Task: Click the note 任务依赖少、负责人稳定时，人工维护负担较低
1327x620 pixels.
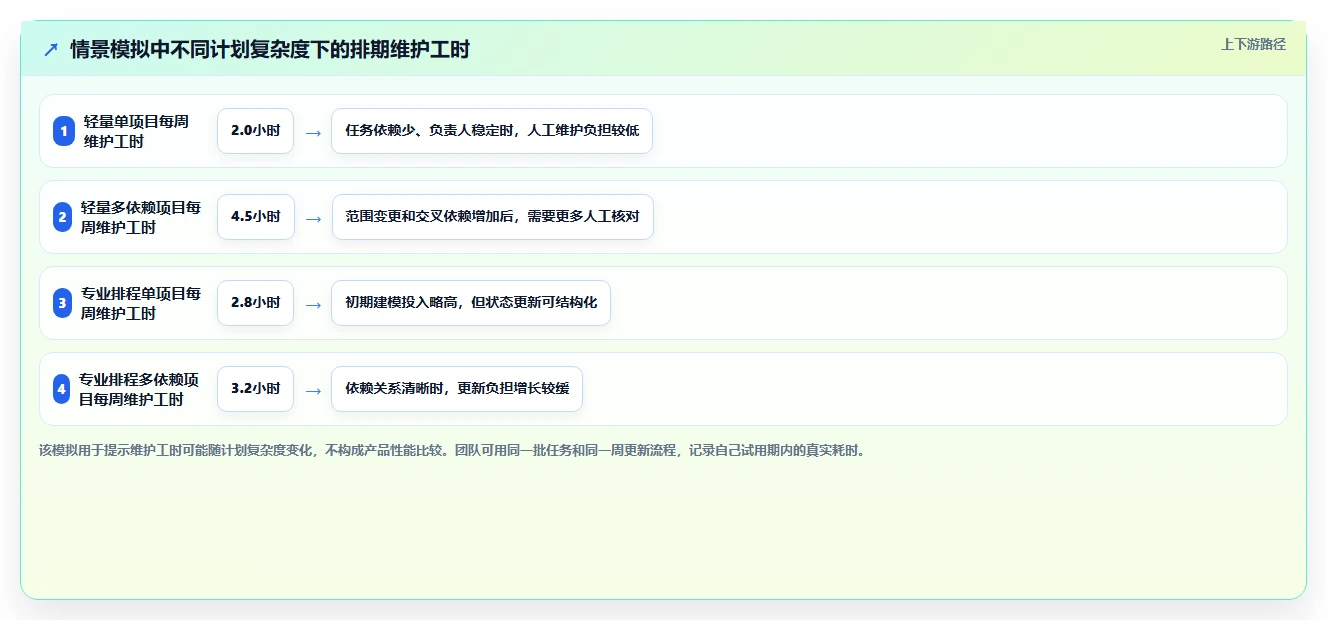Action: 492,131
